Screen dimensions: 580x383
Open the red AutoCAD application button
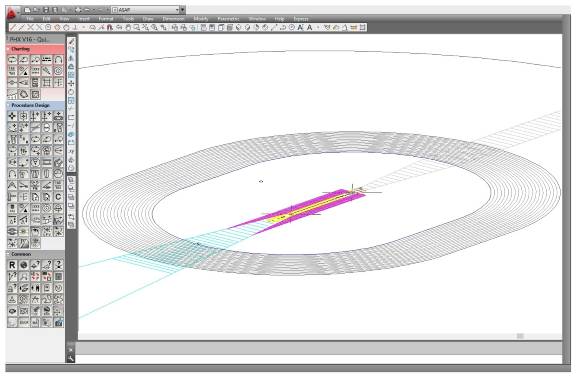pyautogui.click(x=13, y=13)
